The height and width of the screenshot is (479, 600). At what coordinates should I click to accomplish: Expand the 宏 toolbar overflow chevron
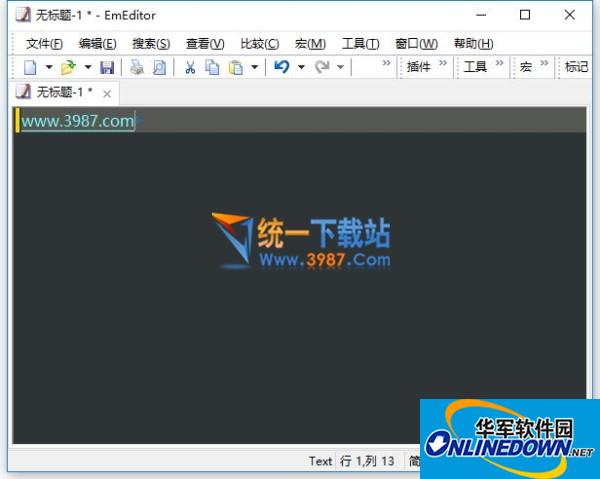(x=544, y=63)
